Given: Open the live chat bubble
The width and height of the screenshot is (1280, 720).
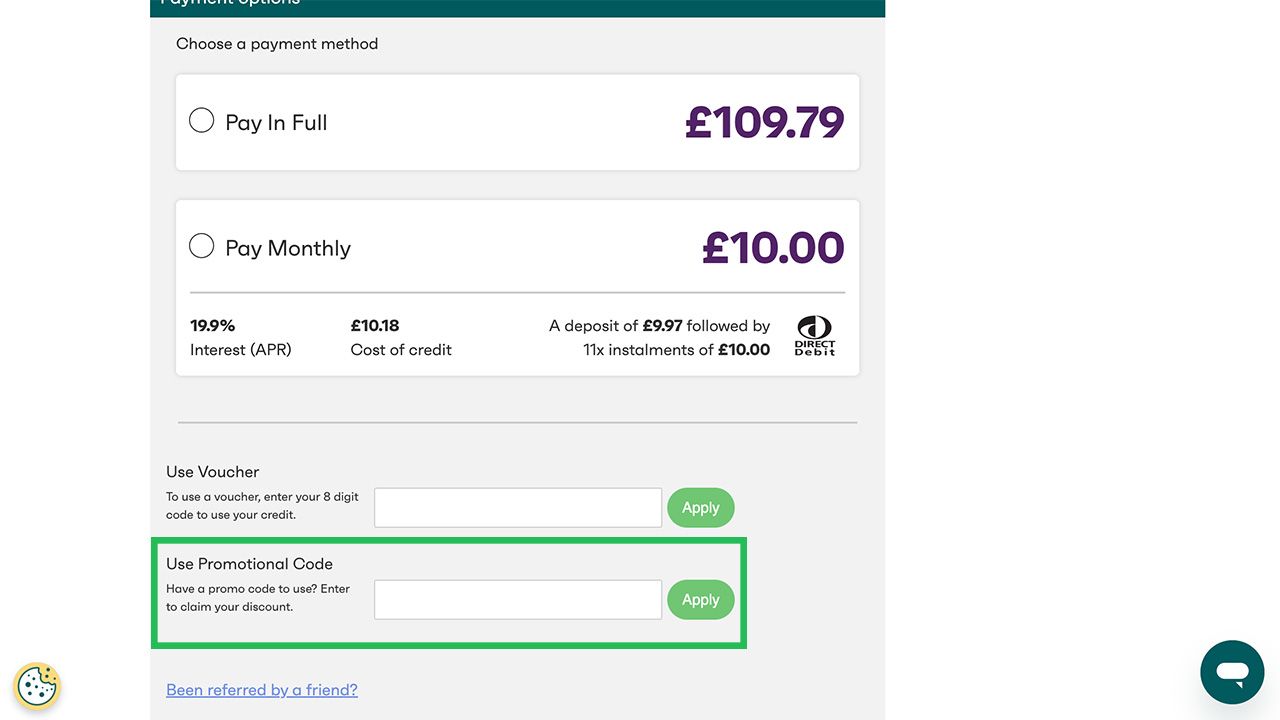Looking at the screenshot, I should (1232, 672).
